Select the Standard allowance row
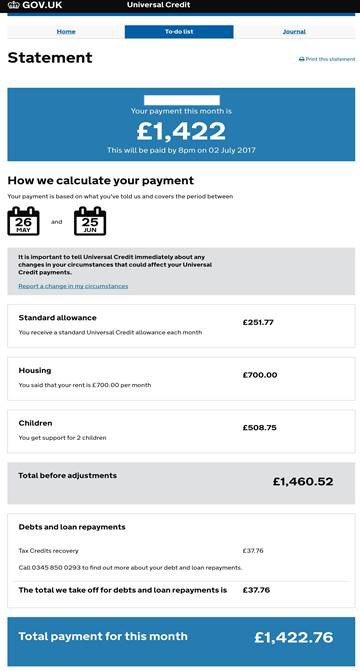Screen dimensions: 360x671 pyautogui.click(x=181, y=326)
